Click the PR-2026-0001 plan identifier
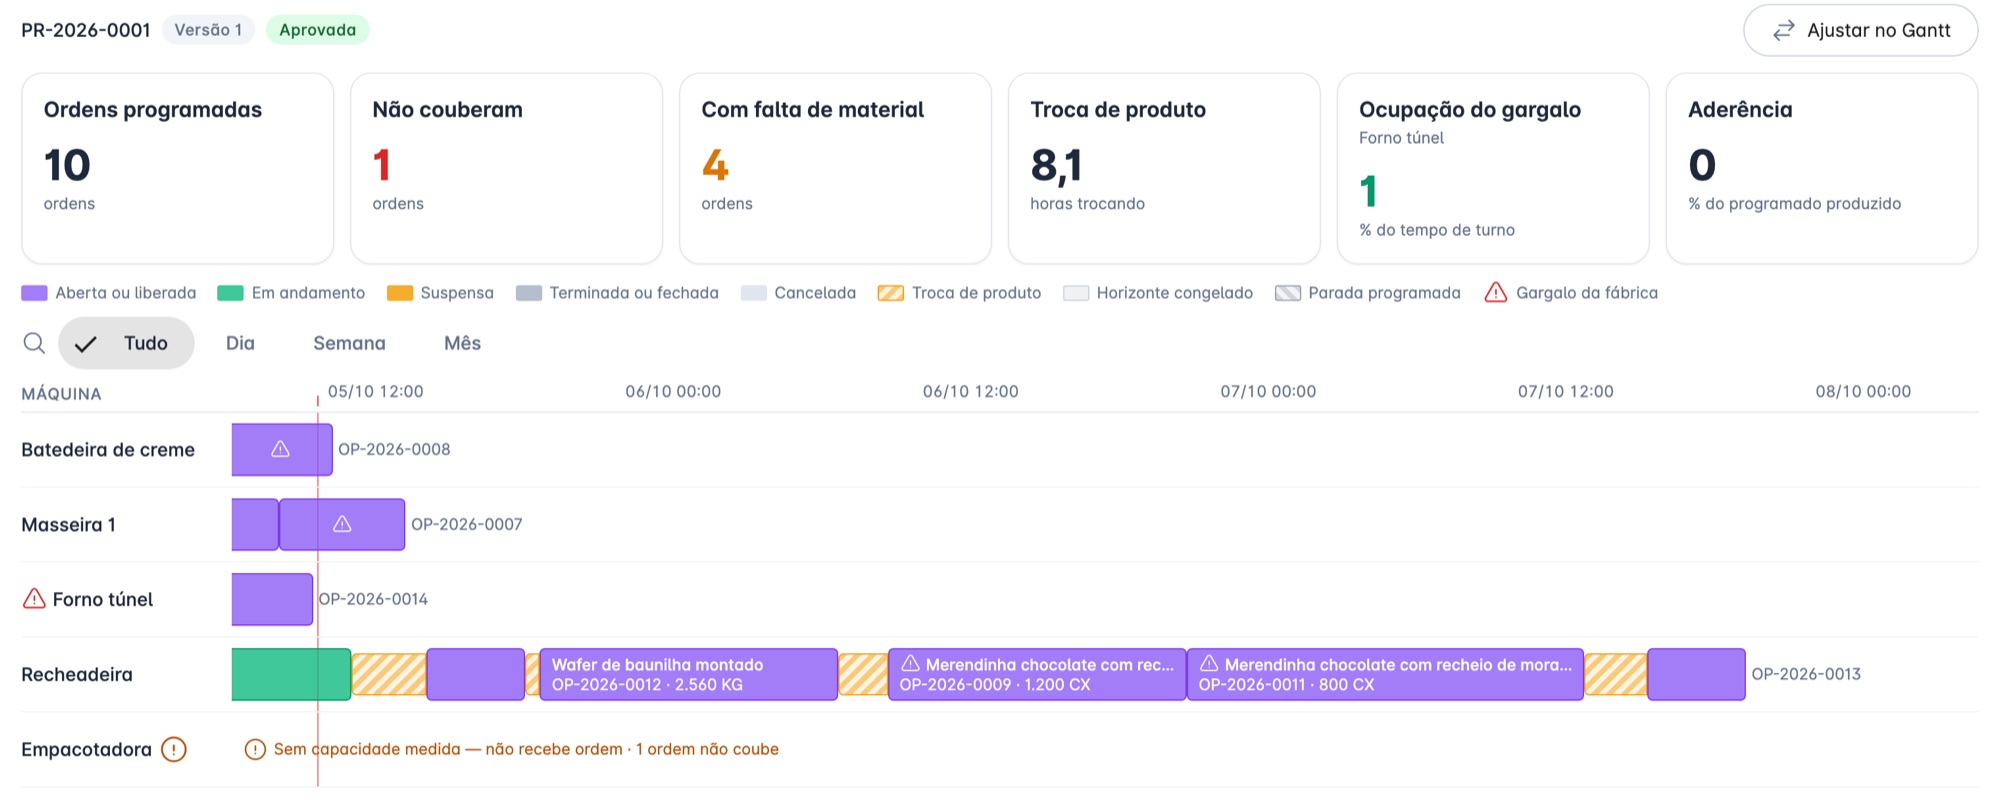Viewport: 2000px width, 802px height. click(x=86, y=30)
